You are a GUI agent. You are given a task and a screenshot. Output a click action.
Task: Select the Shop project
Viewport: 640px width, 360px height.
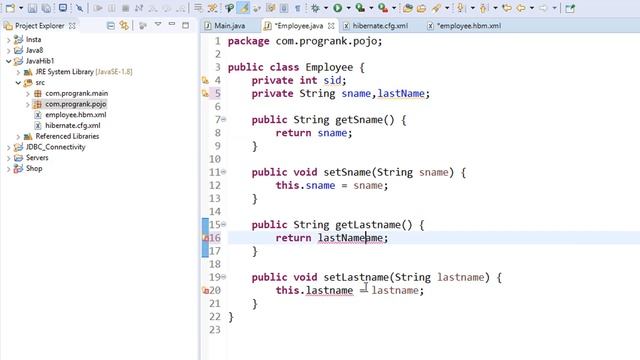[x=34, y=169]
